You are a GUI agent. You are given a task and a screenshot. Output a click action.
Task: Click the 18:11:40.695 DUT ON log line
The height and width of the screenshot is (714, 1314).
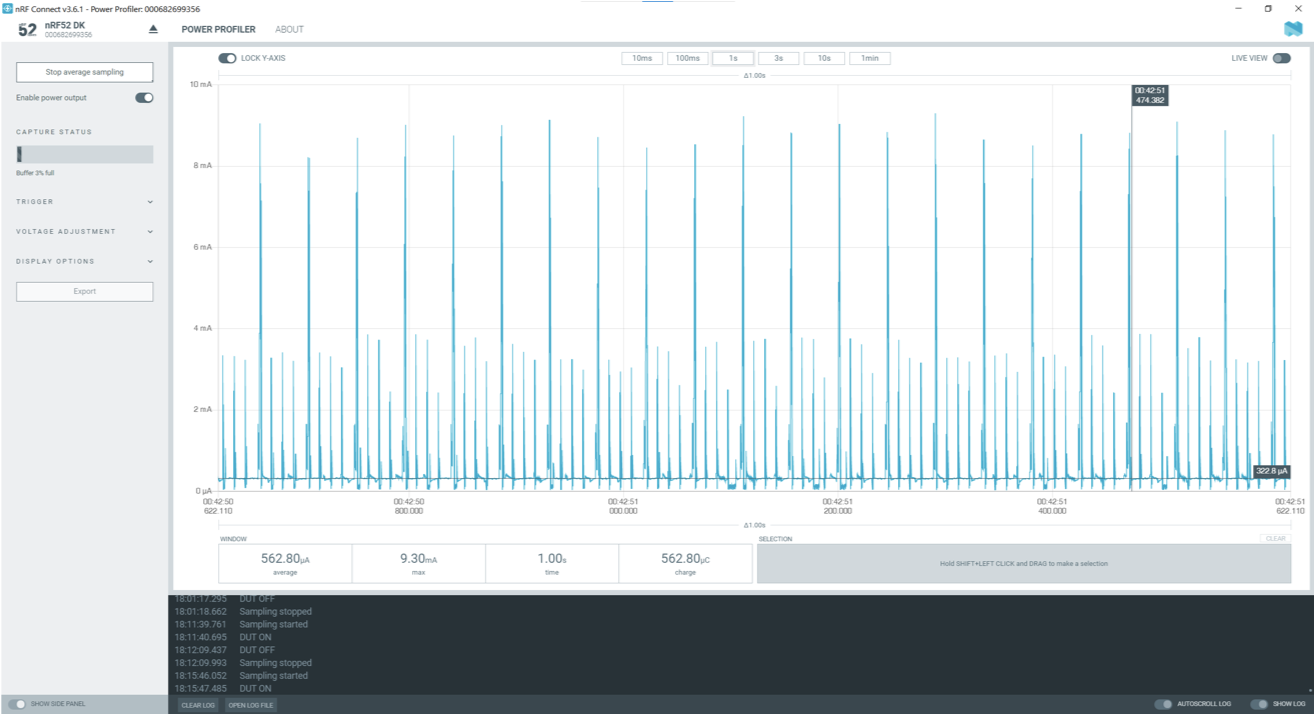223,637
